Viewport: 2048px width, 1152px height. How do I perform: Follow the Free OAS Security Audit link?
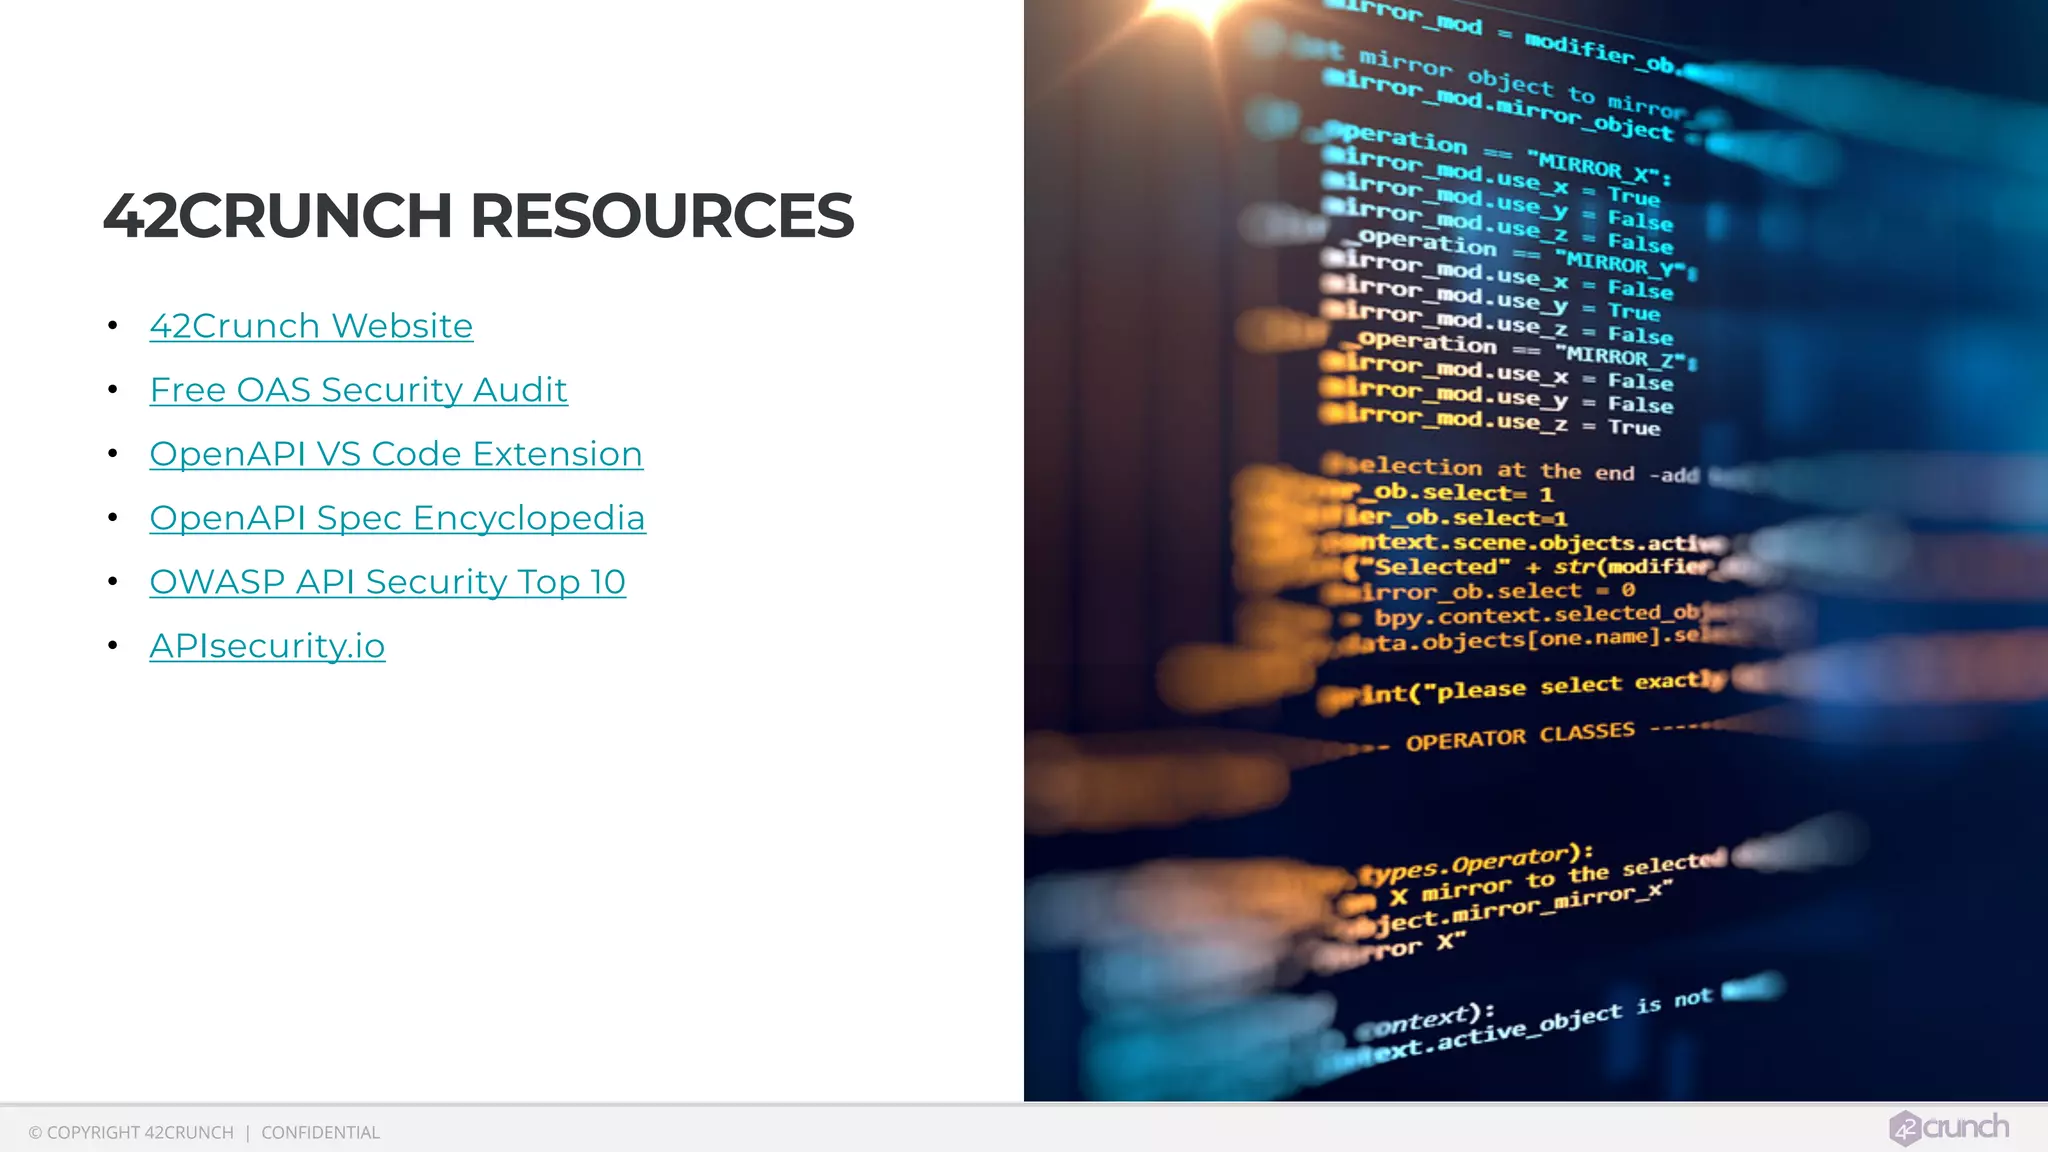click(358, 390)
